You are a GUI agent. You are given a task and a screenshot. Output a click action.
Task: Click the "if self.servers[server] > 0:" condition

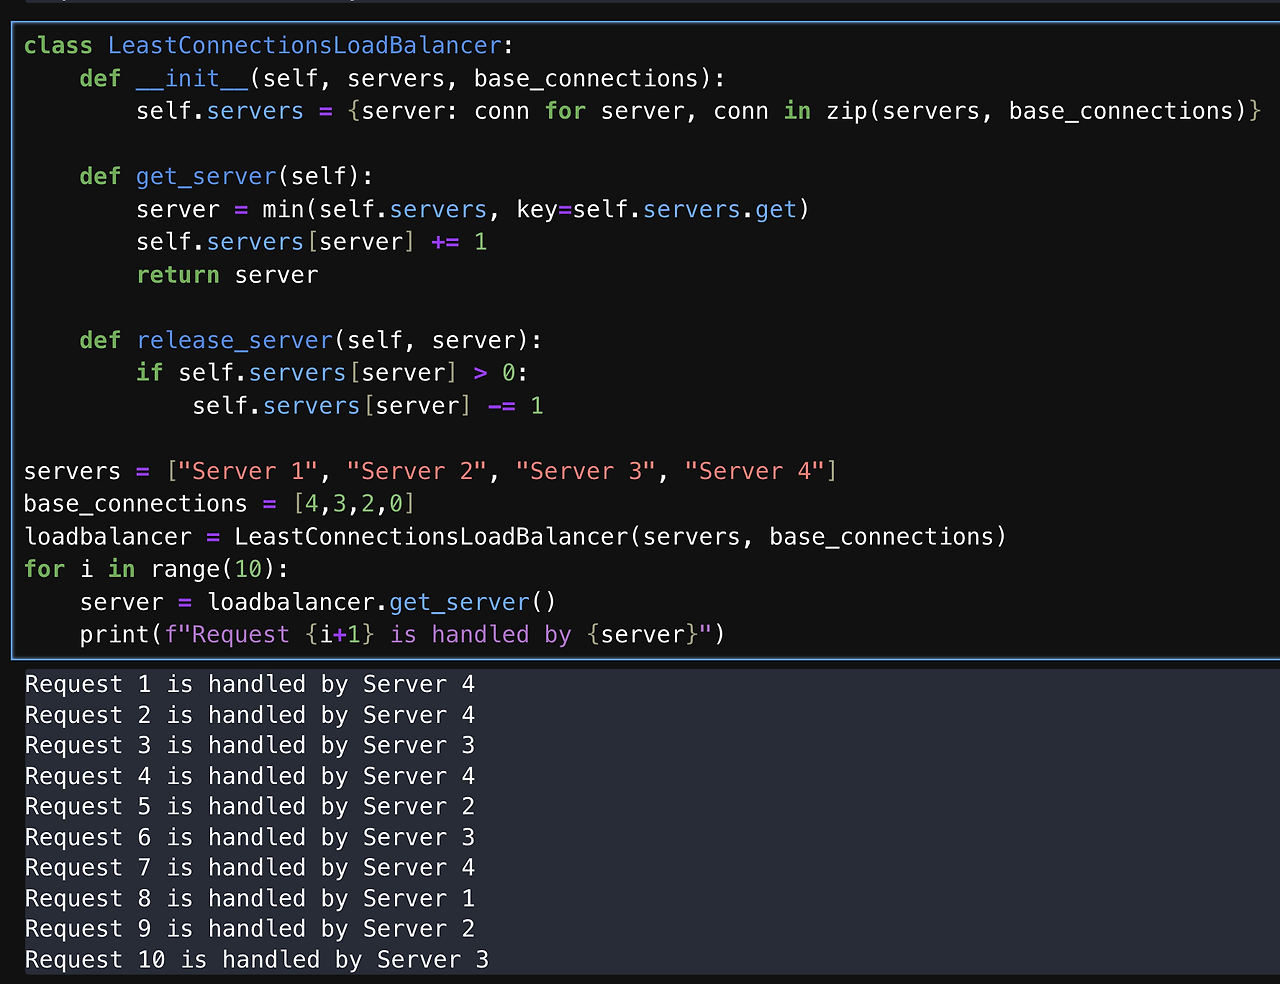(x=332, y=373)
